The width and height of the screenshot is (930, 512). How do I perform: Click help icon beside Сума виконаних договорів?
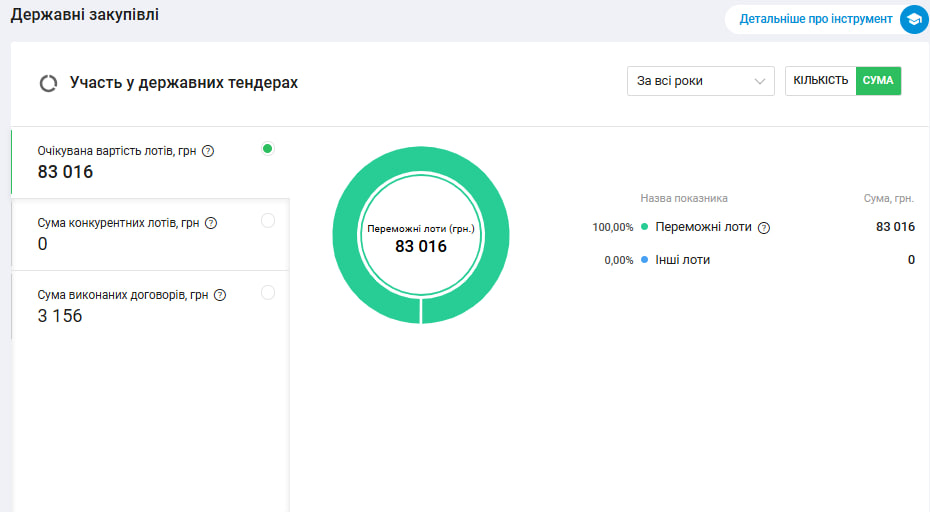point(220,295)
